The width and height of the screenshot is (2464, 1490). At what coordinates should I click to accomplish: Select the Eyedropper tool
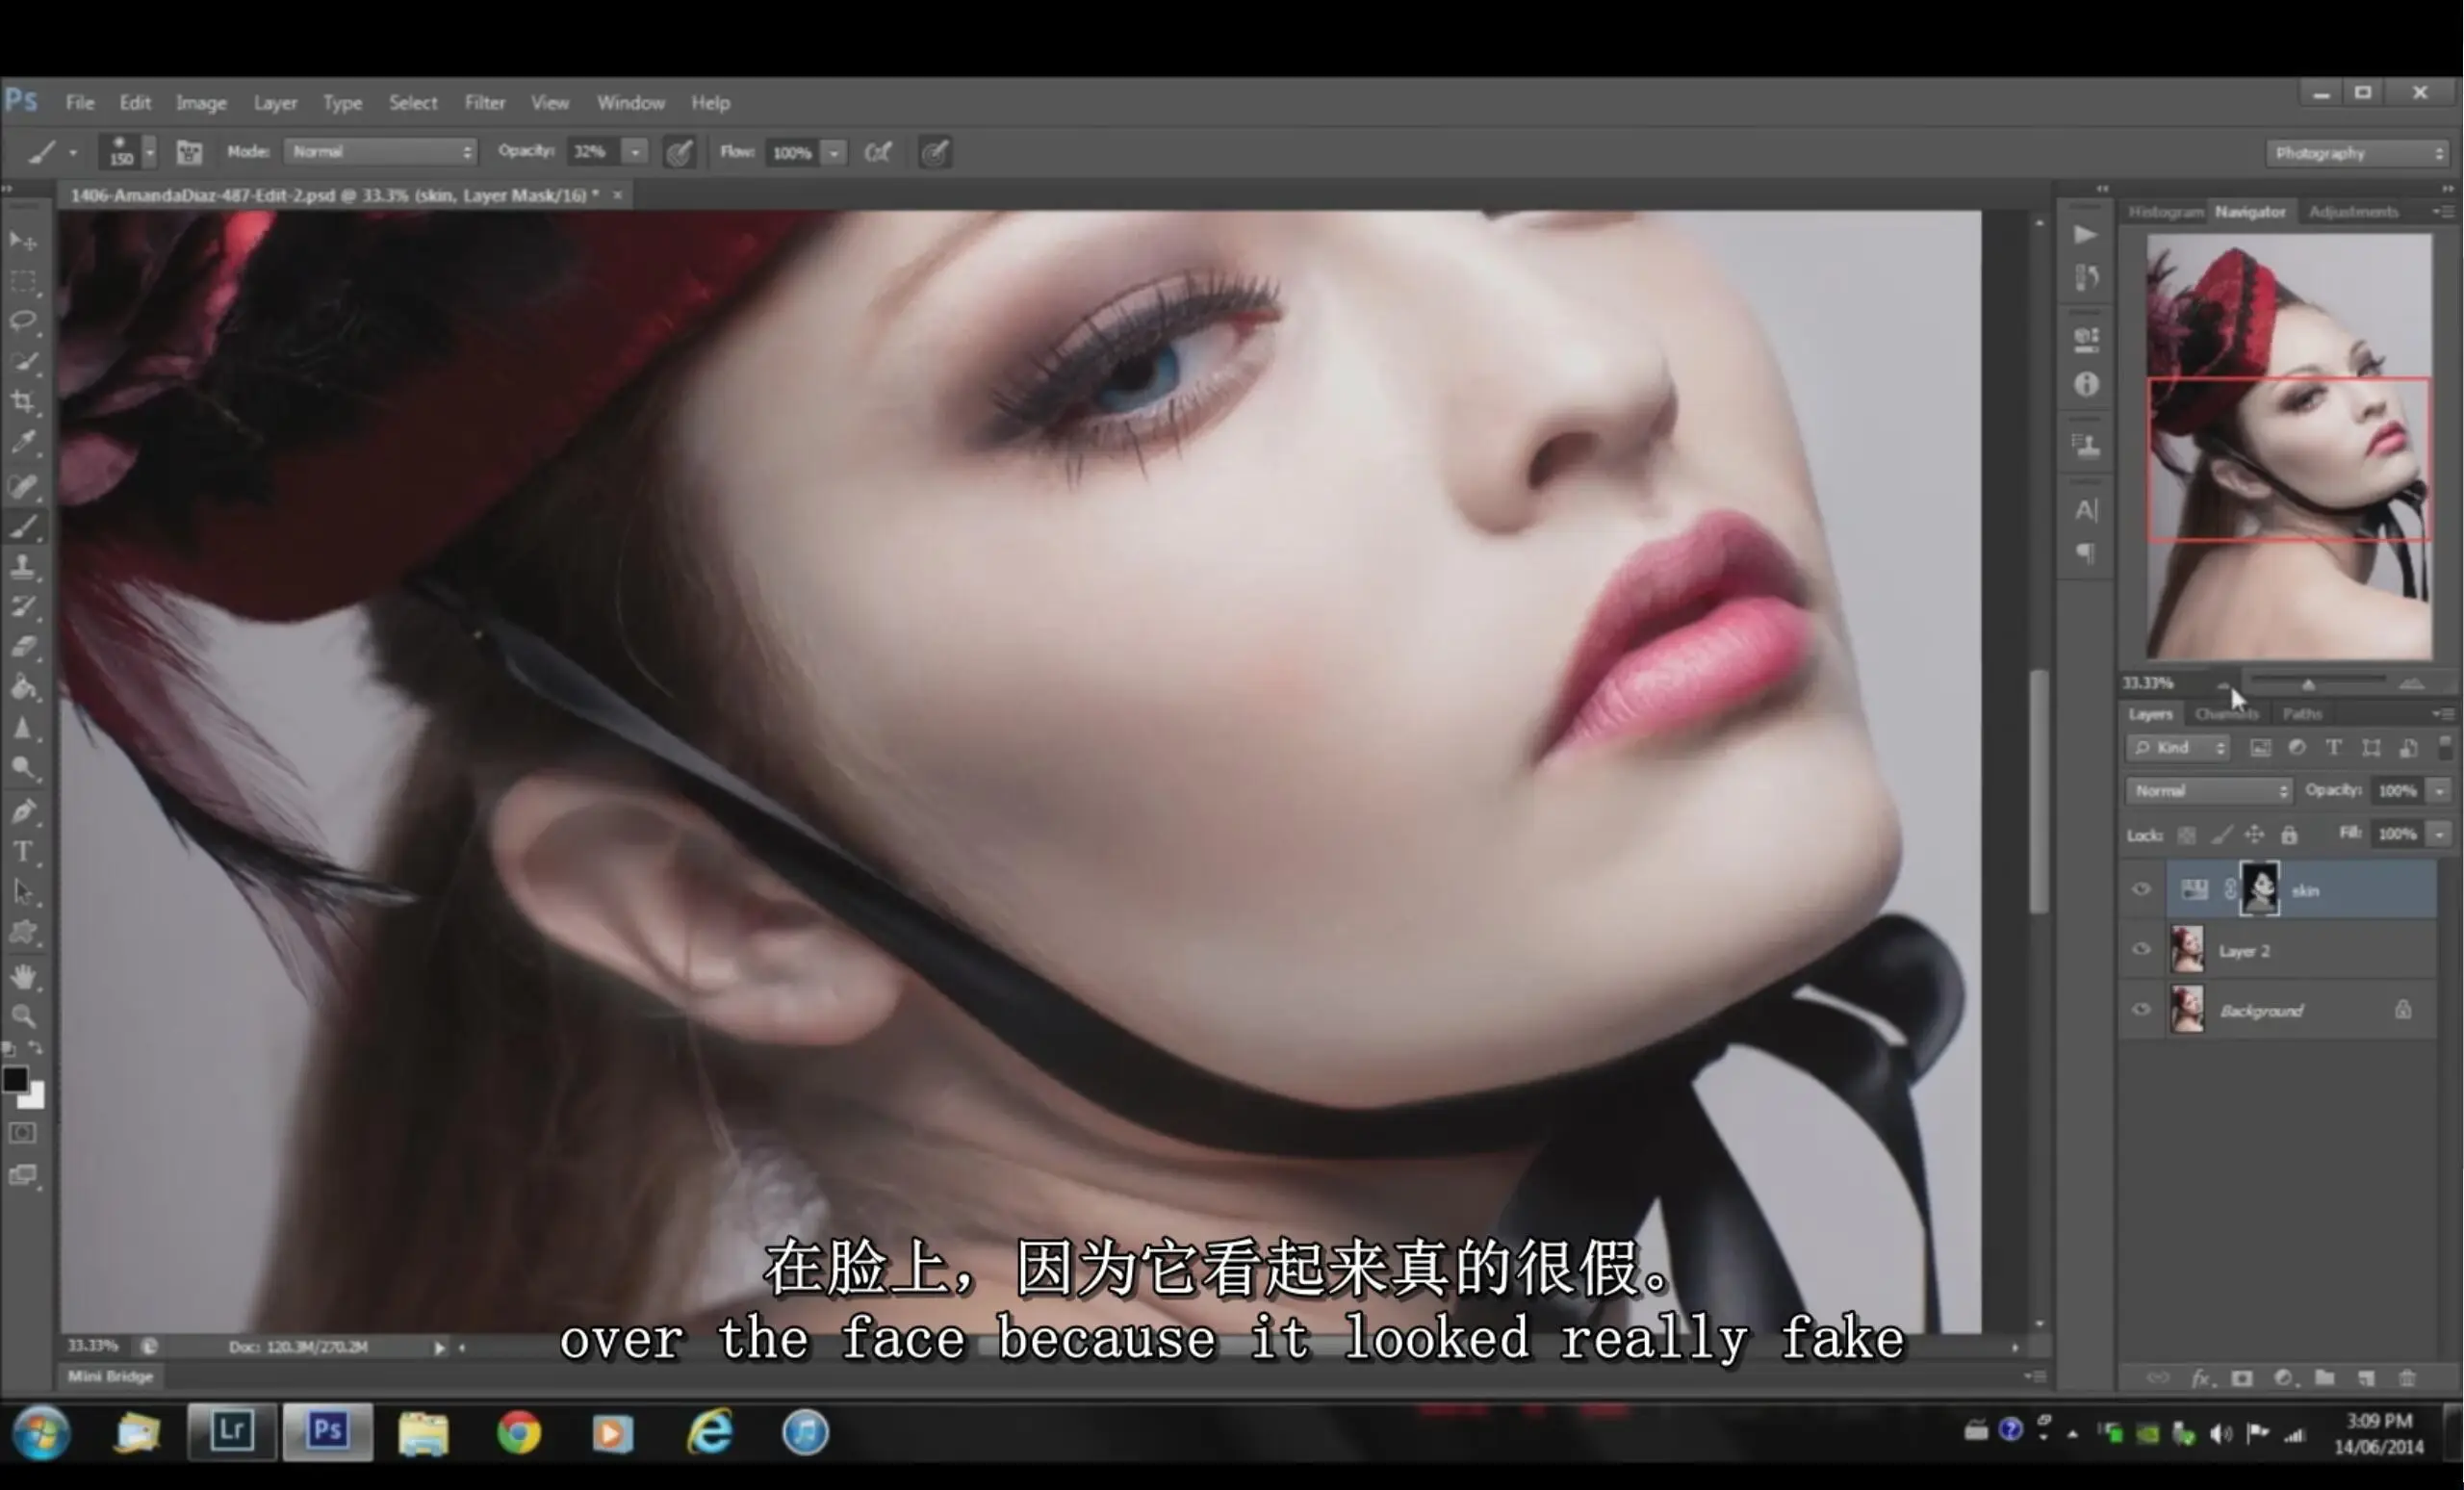point(23,442)
